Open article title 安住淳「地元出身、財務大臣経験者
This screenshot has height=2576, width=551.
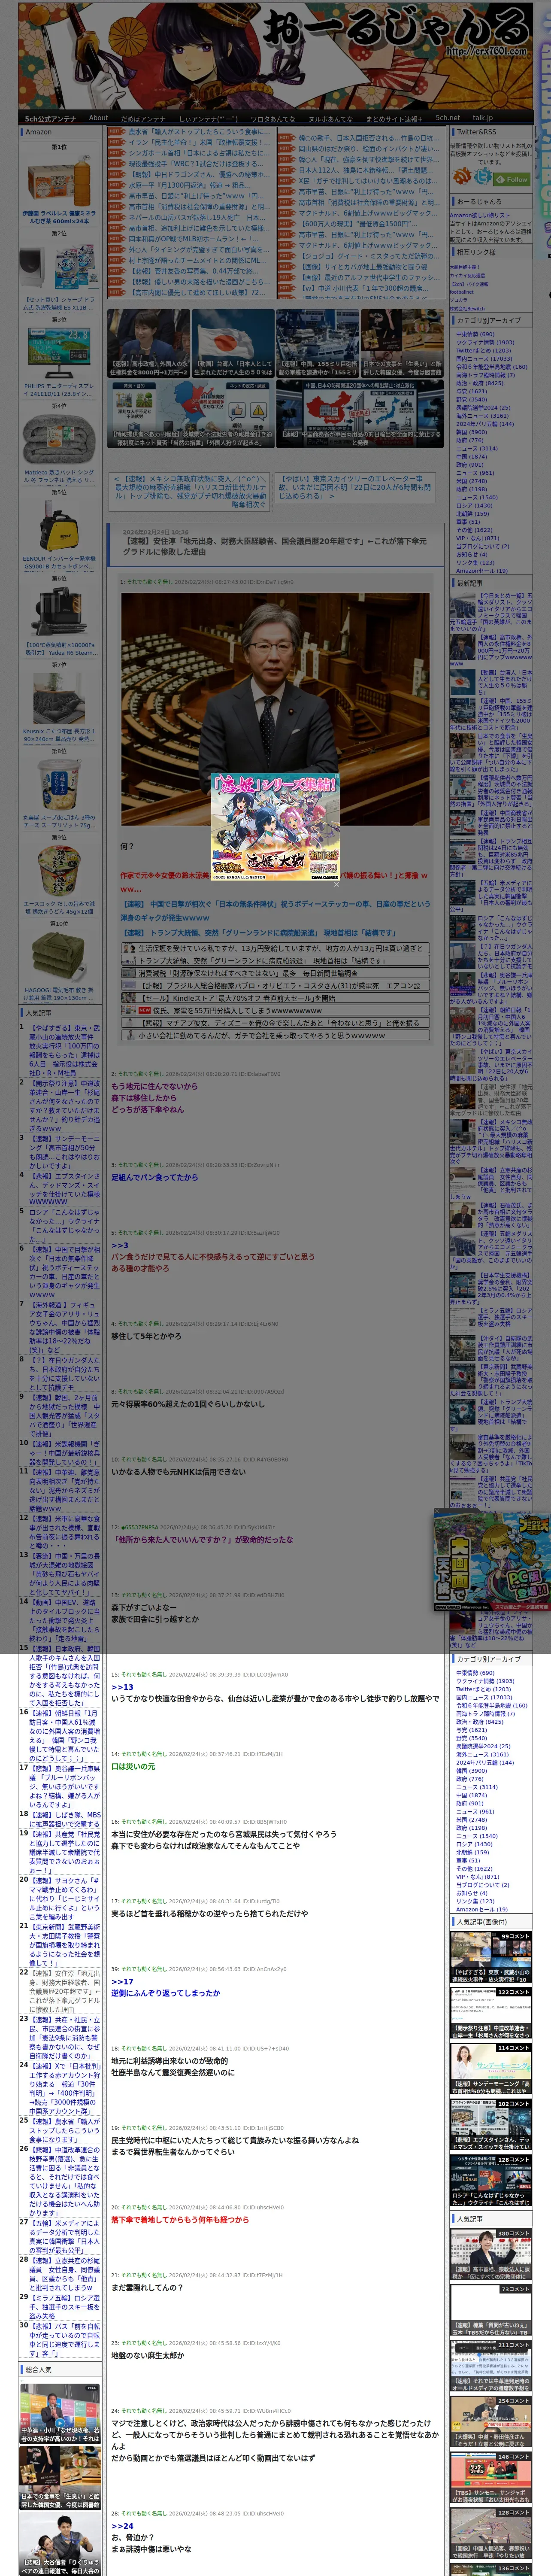(274, 546)
